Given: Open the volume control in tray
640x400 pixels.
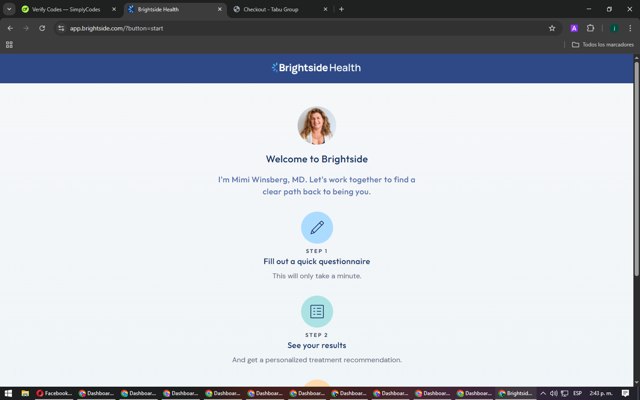Looking at the screenshot, I should [553, 393].
